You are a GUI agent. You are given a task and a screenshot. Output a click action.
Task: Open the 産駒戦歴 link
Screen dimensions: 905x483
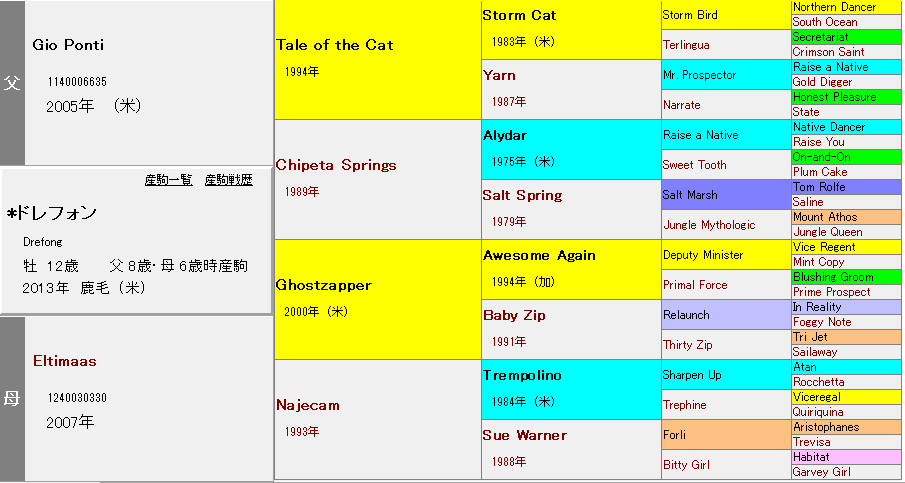pos(228,180)
